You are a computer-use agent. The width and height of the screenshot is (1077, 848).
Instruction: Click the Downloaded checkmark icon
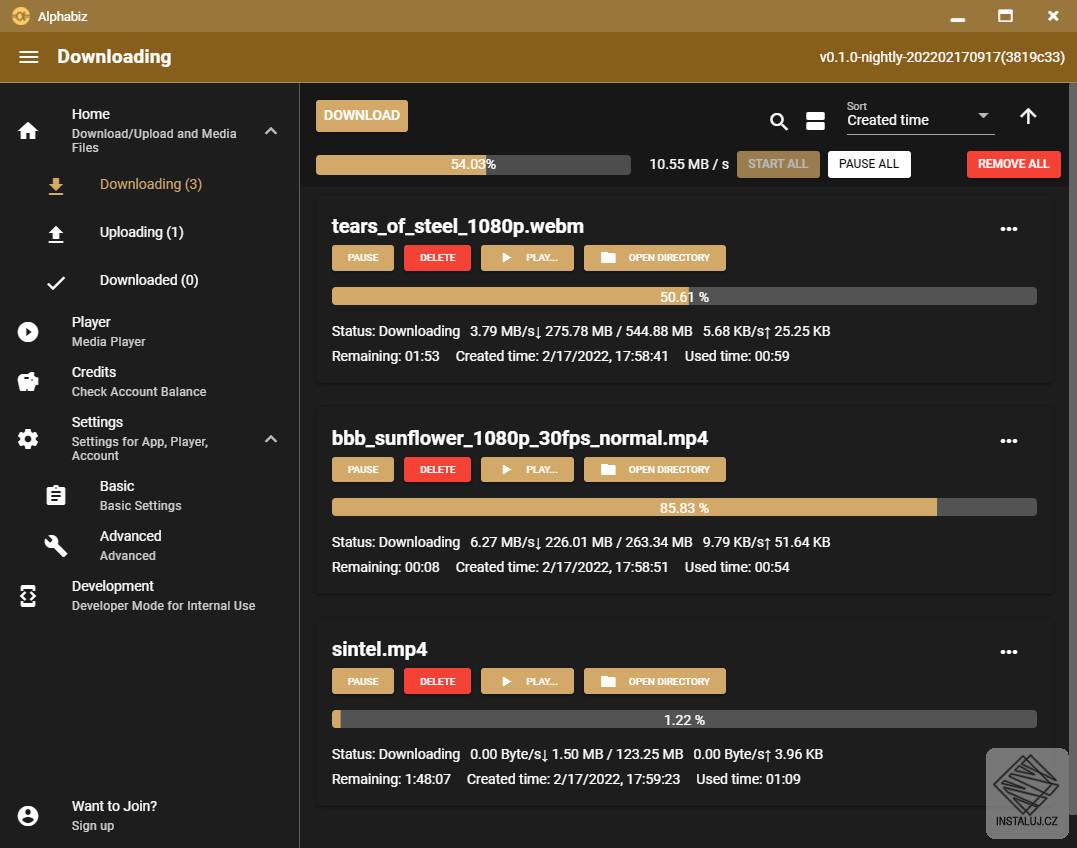point(56,282)
